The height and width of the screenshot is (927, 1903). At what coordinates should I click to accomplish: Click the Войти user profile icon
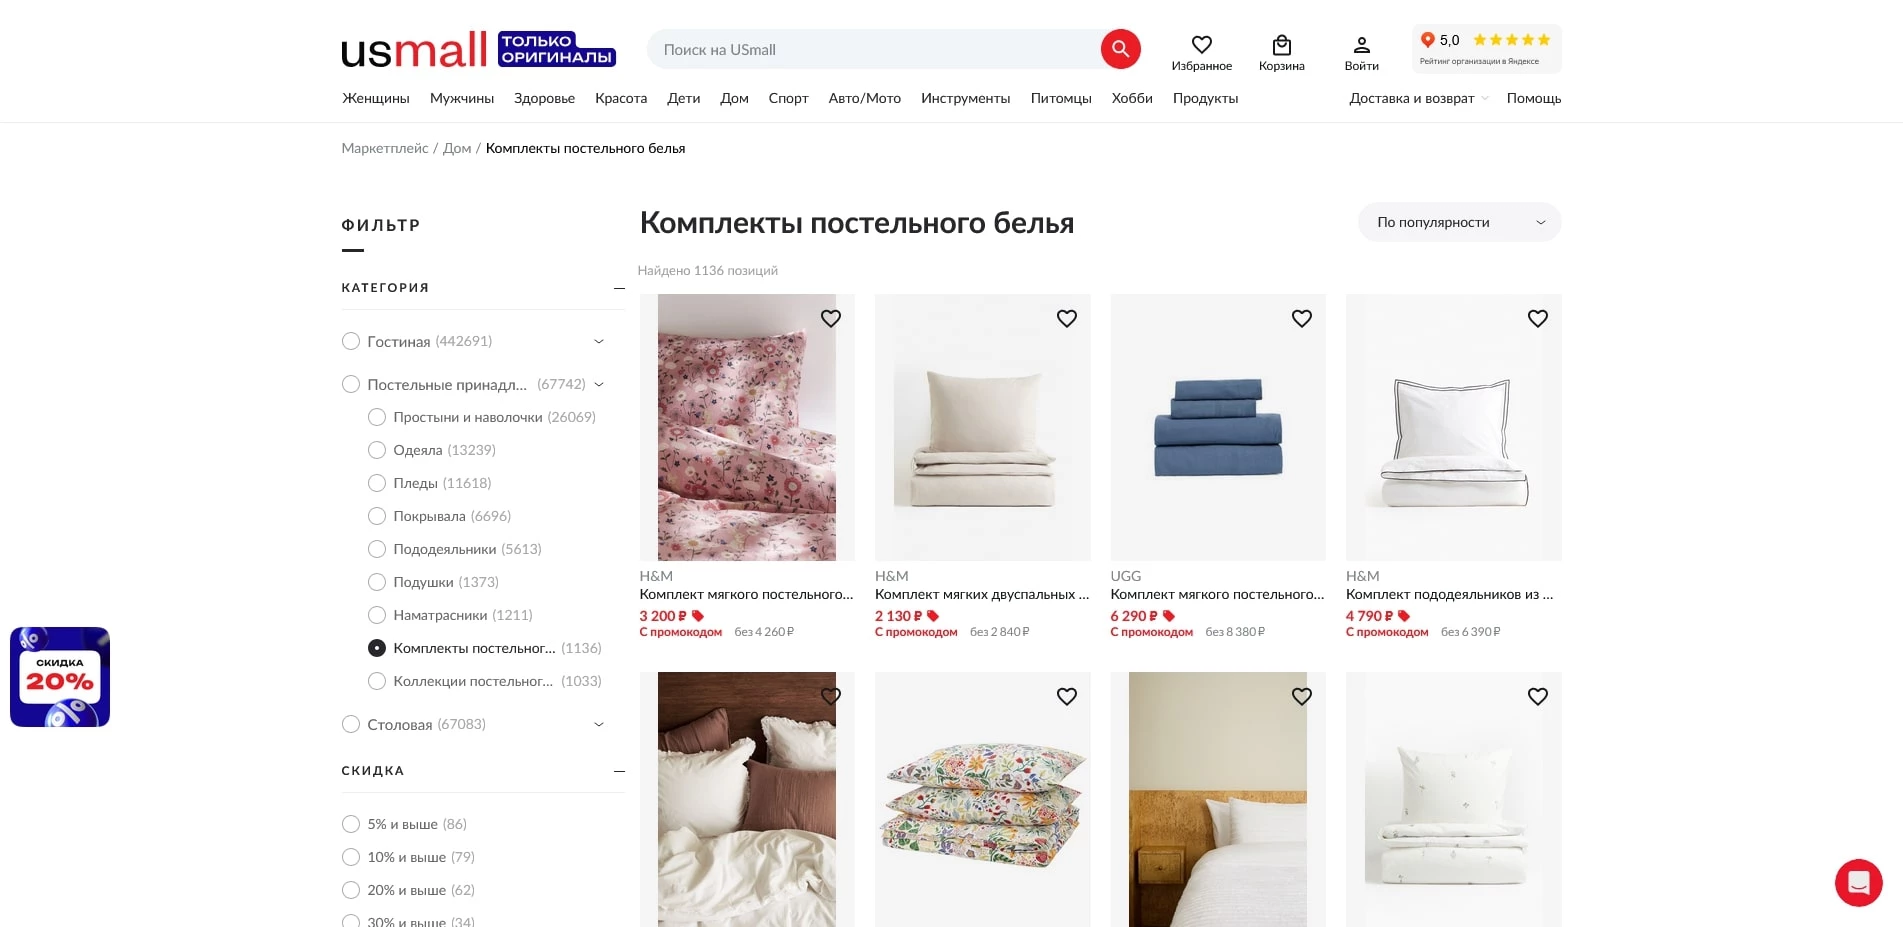tap(1361, 45)
